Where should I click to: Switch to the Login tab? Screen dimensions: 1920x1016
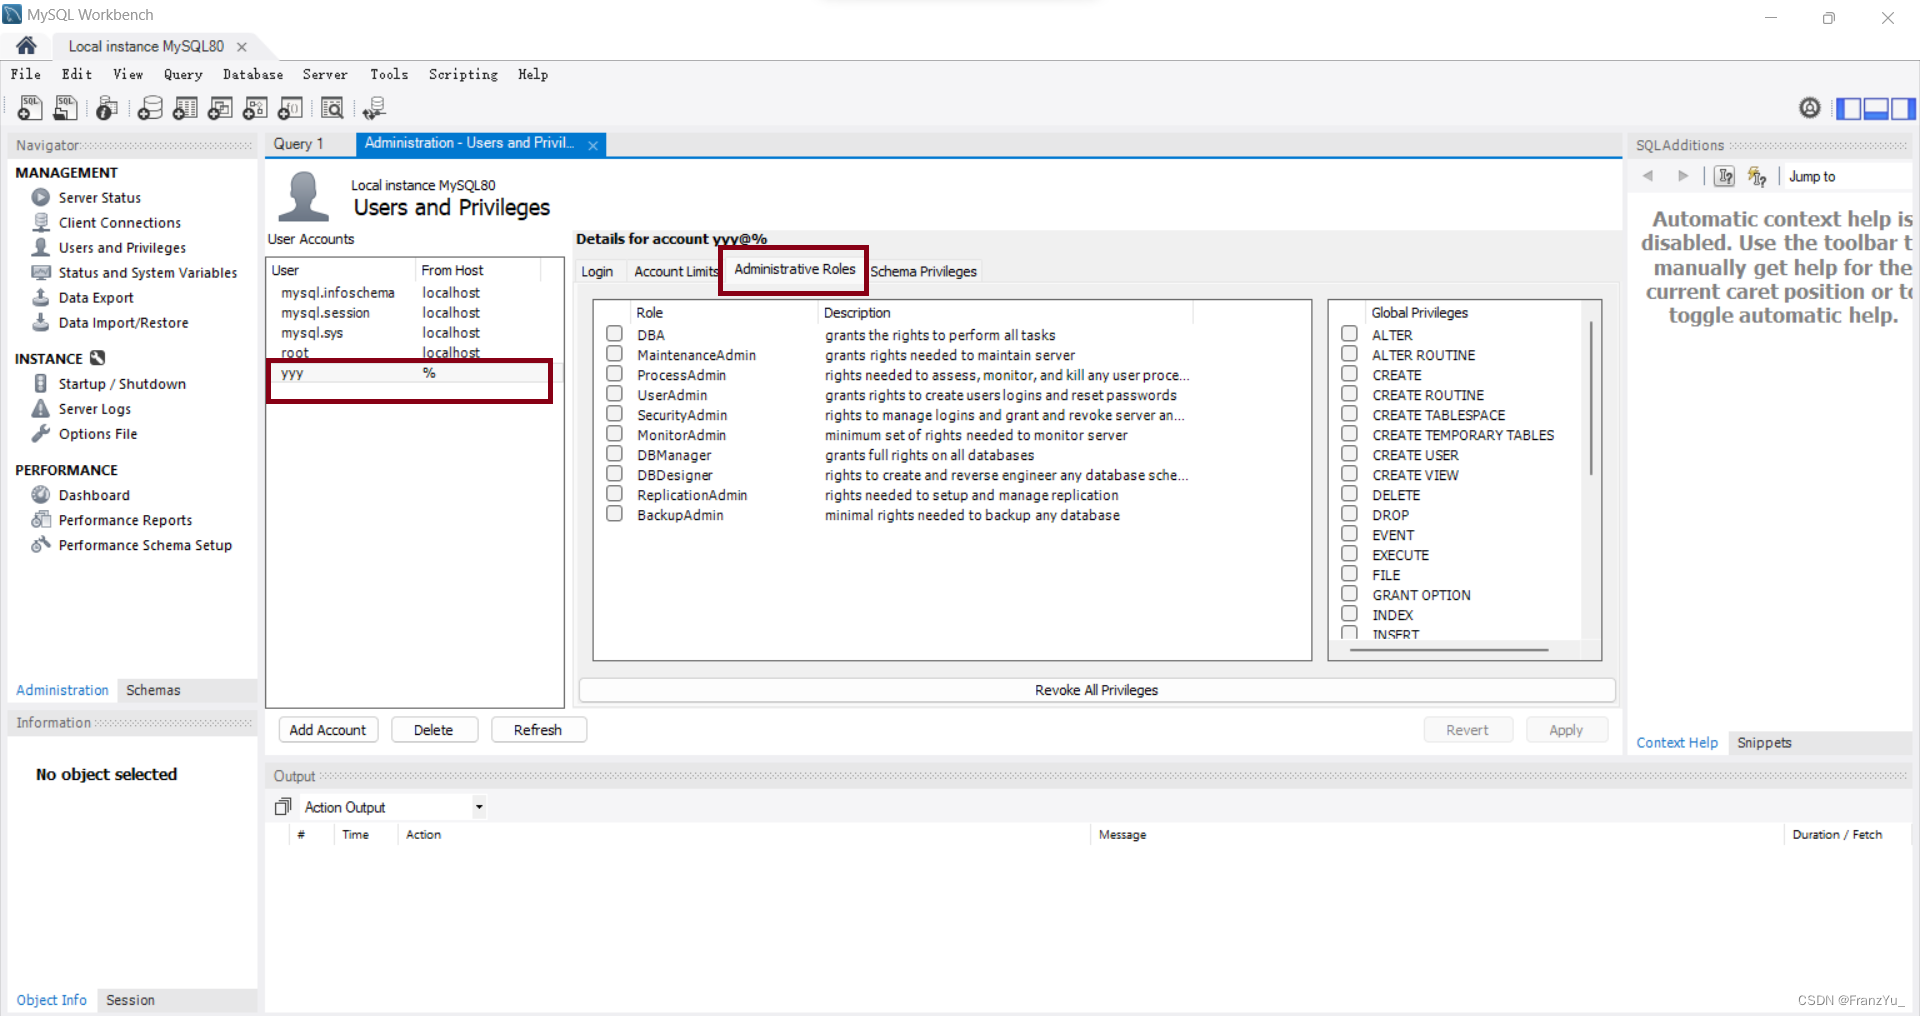click(597, 271)
